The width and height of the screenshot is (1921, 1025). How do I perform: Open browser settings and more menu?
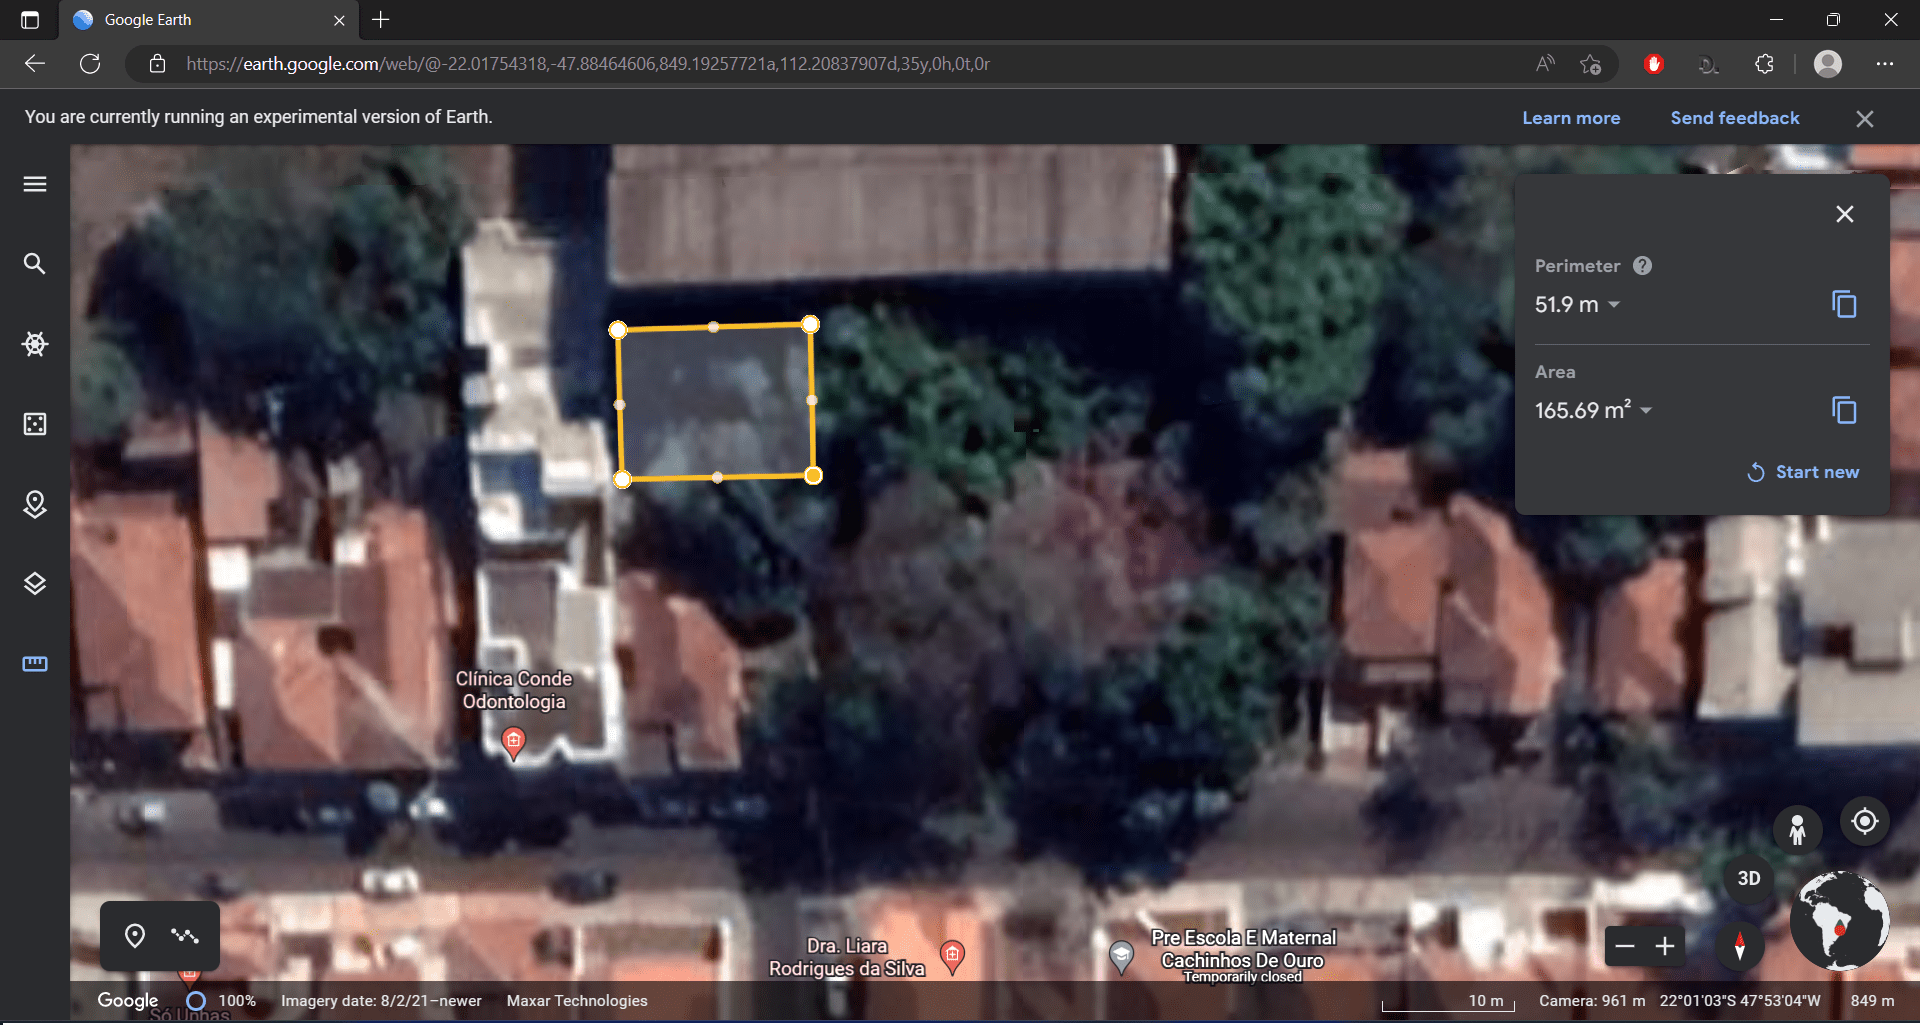point(1885,64)
